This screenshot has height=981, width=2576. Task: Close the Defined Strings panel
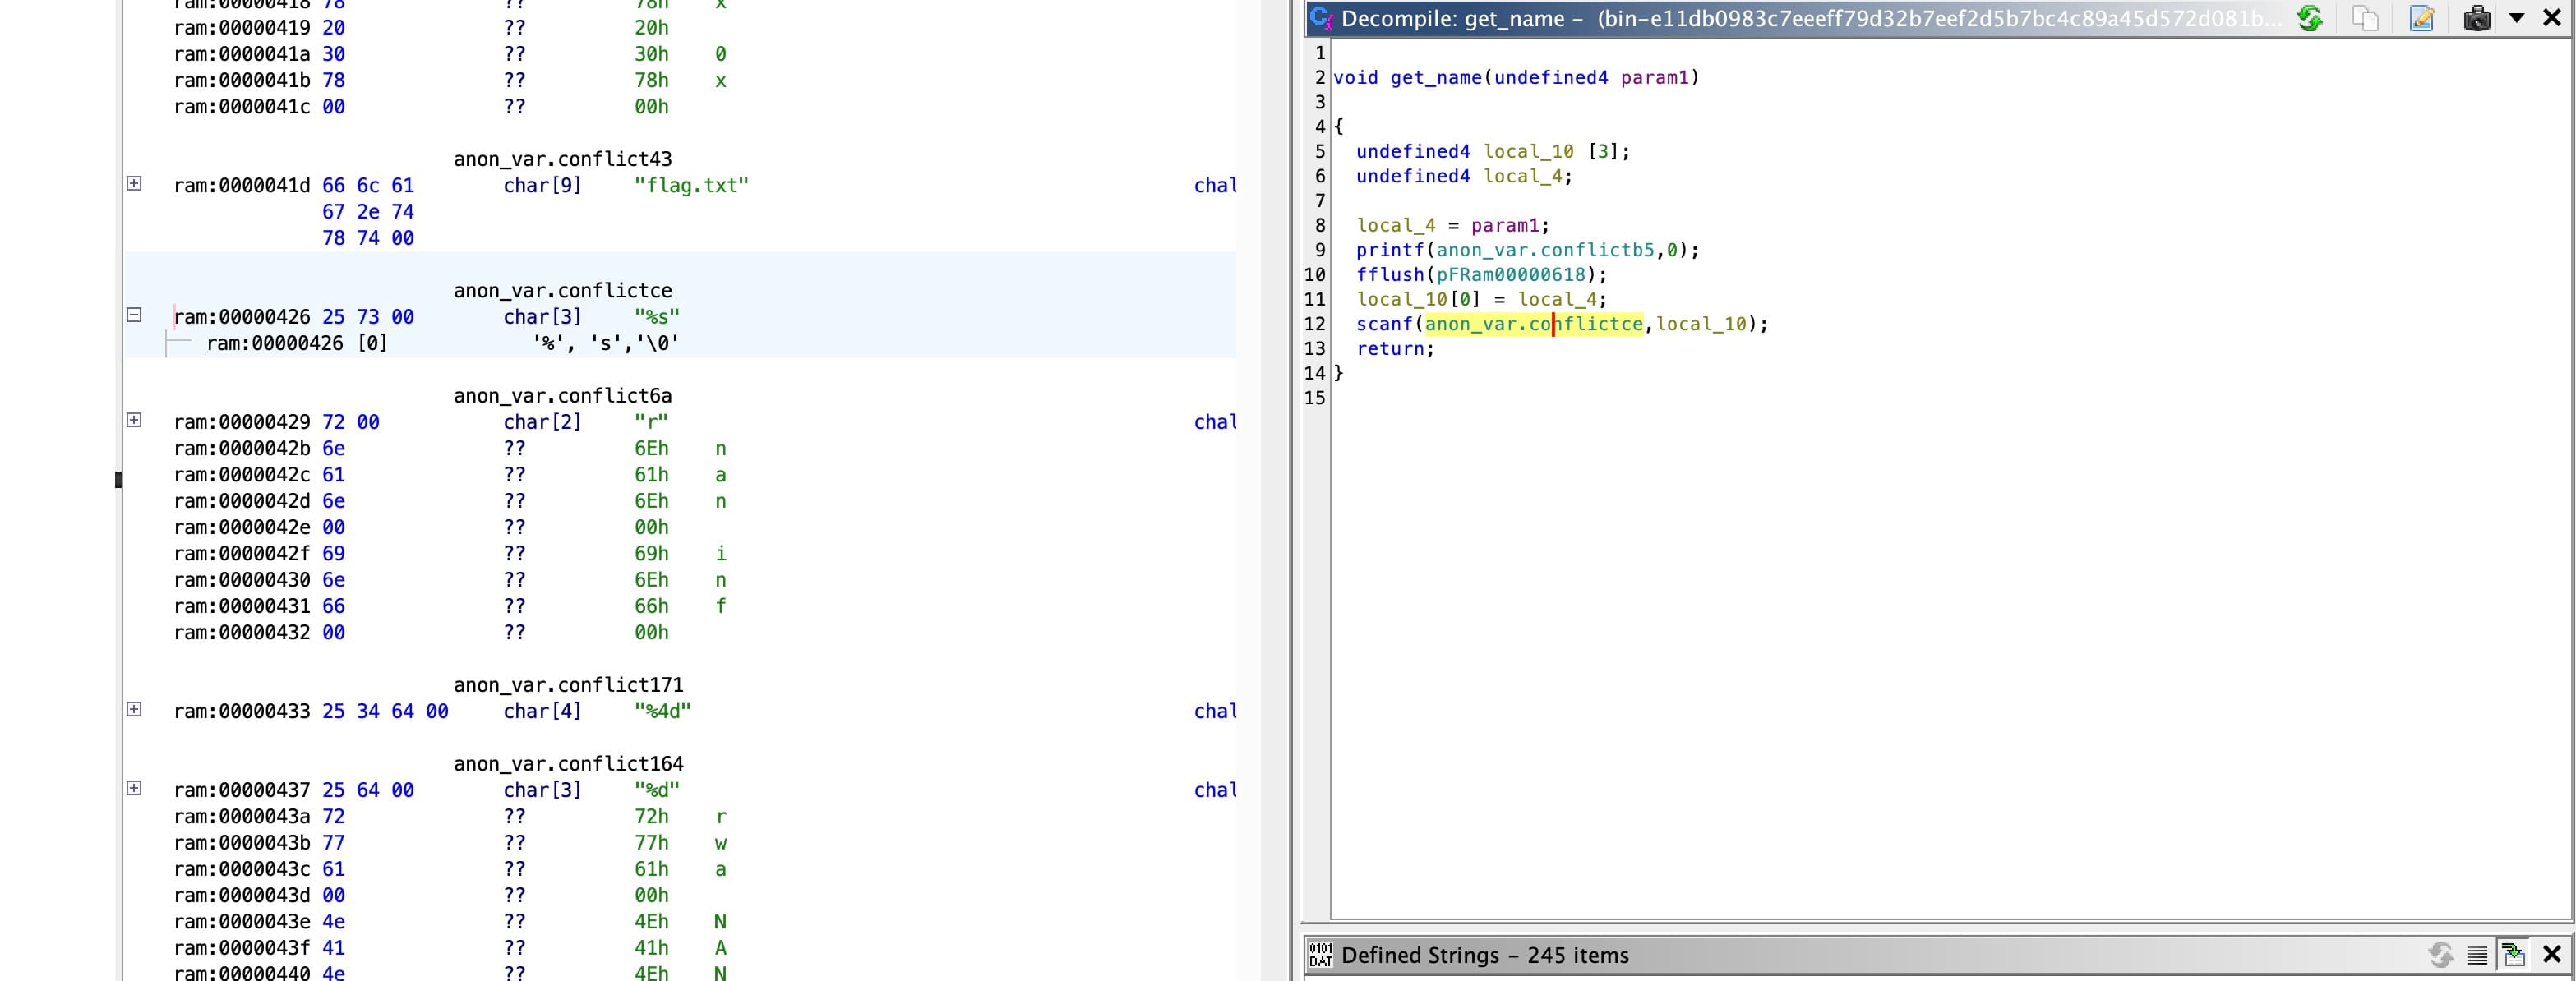[x=2551, y=955]
